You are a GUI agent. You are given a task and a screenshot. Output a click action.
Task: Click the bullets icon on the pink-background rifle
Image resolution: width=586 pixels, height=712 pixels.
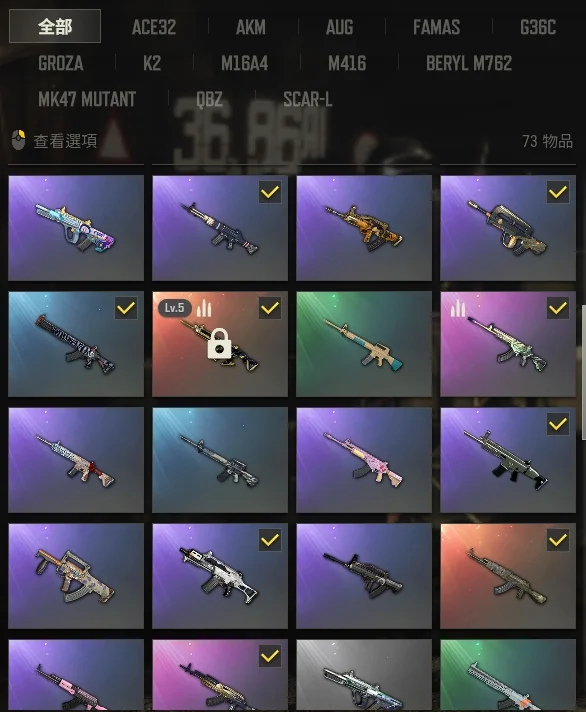(x=458, y=309)
